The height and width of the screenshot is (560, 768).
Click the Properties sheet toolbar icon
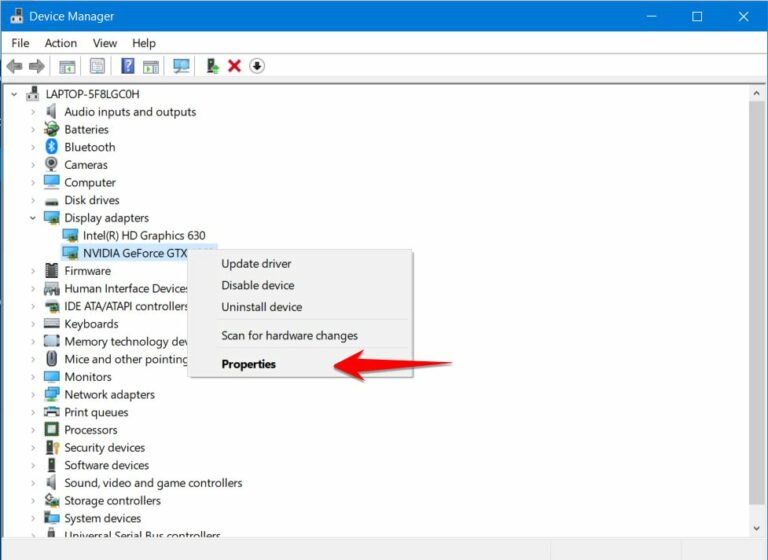[97, 66]
